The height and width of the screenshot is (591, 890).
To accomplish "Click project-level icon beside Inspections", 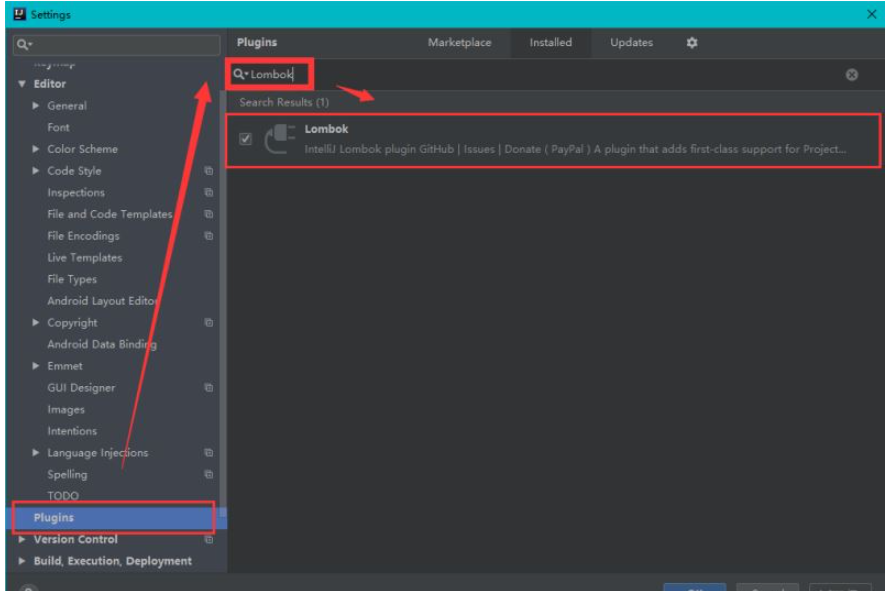I will tap(208, 192).
